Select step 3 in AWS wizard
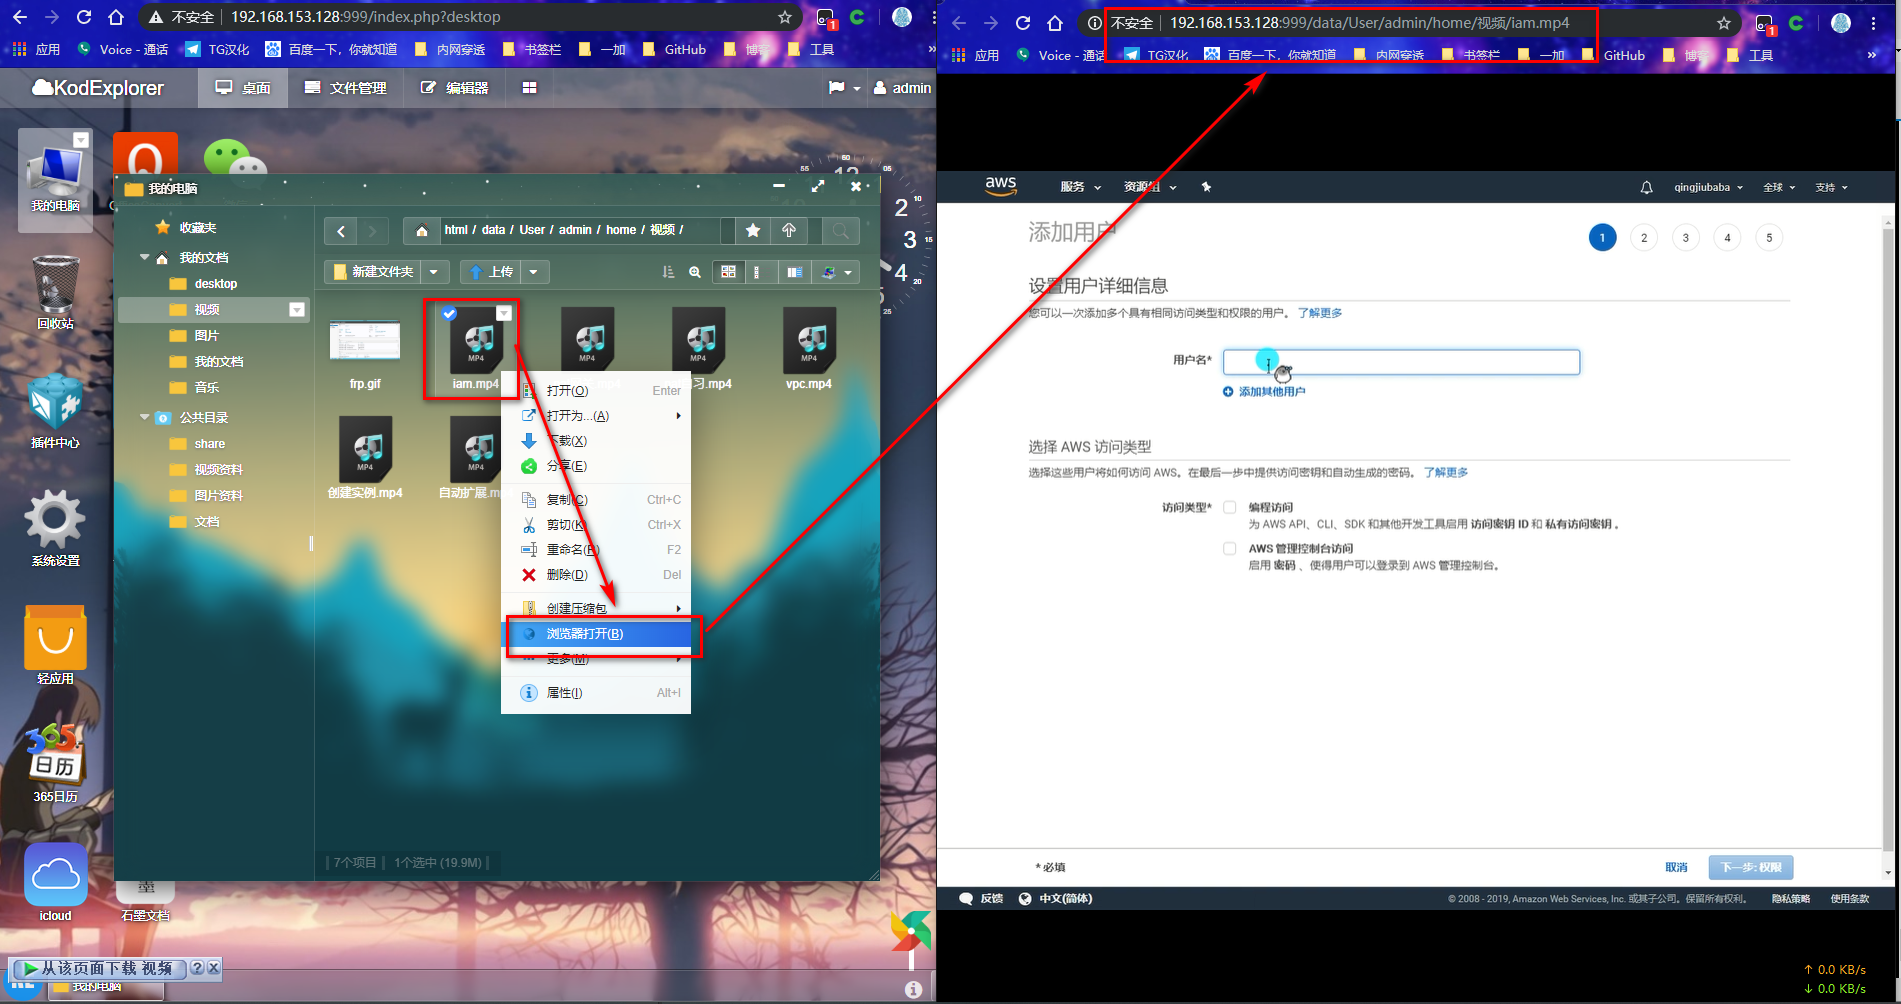The height and width of the screenshot is (1004, 1901). coord(1686,238)
